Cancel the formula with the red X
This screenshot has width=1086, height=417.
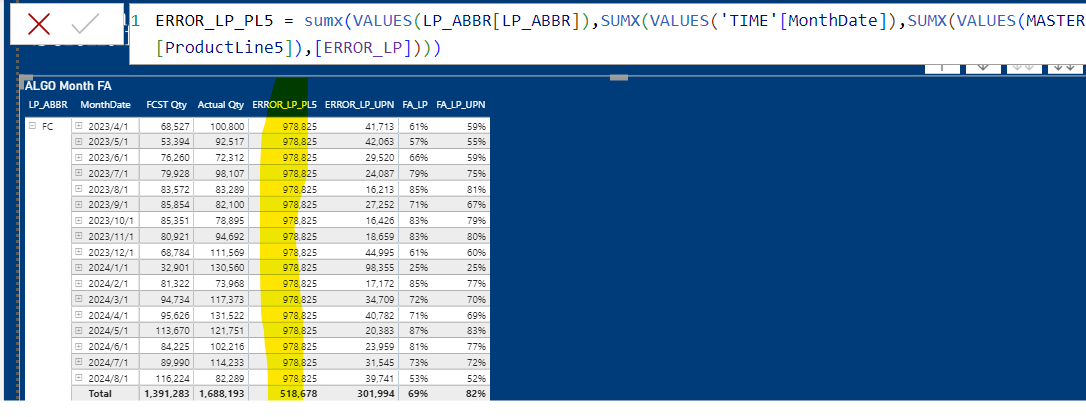coord(39,24)
